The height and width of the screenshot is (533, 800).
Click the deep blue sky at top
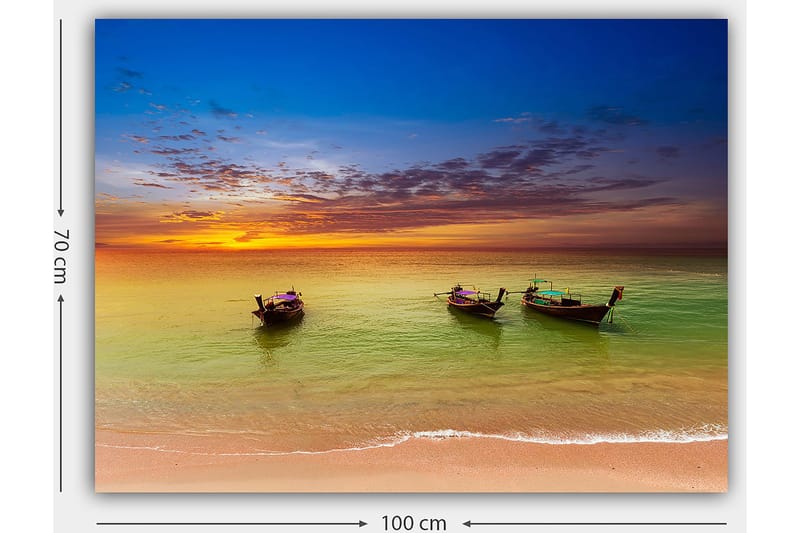(410, 50)
